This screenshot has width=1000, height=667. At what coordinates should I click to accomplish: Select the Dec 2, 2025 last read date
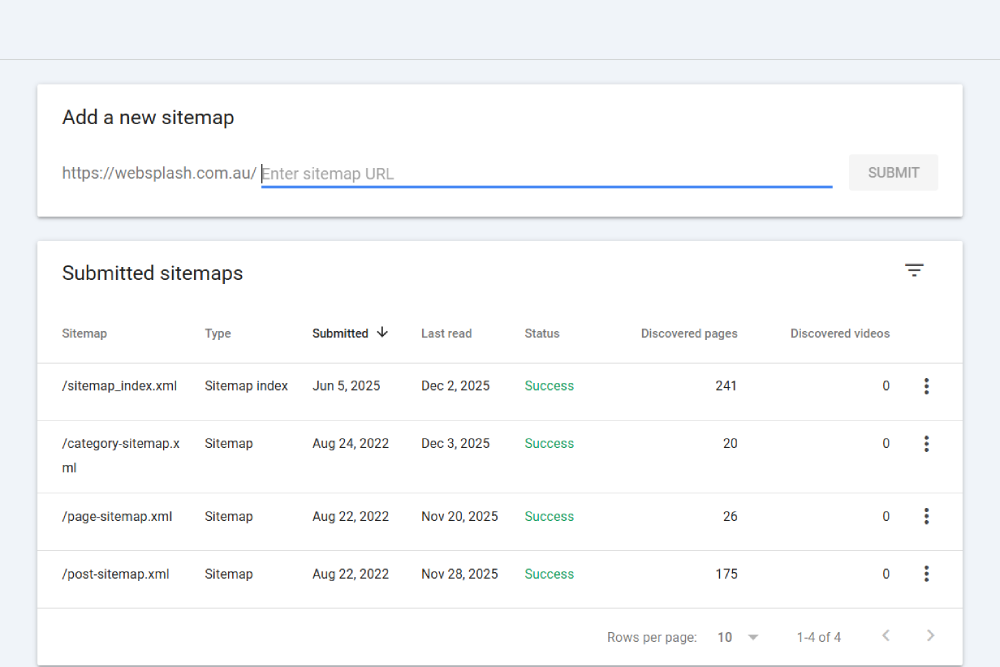point(455,386)
